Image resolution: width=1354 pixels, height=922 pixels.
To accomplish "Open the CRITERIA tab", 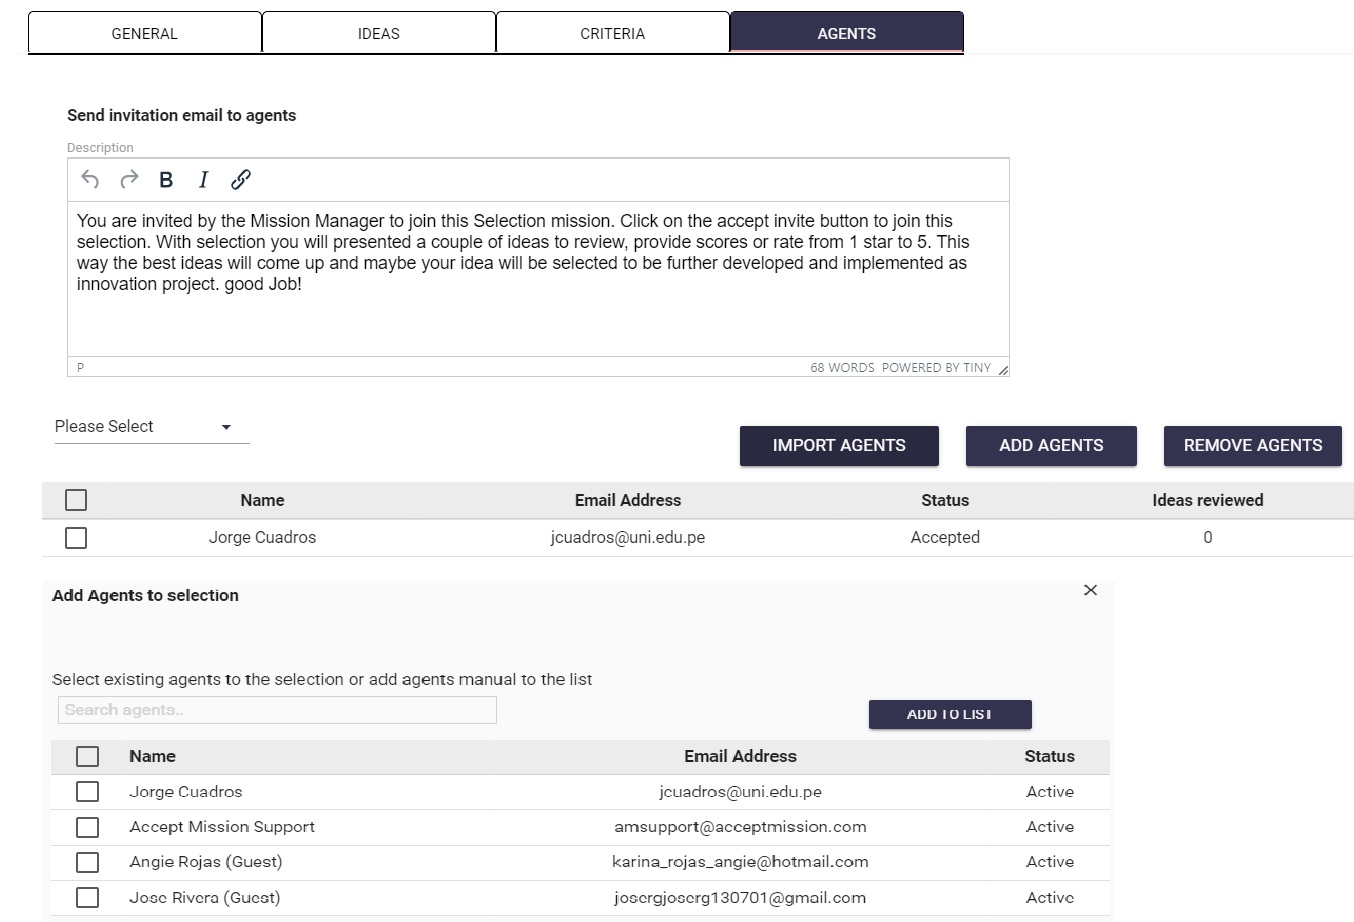I will point(613,33).
